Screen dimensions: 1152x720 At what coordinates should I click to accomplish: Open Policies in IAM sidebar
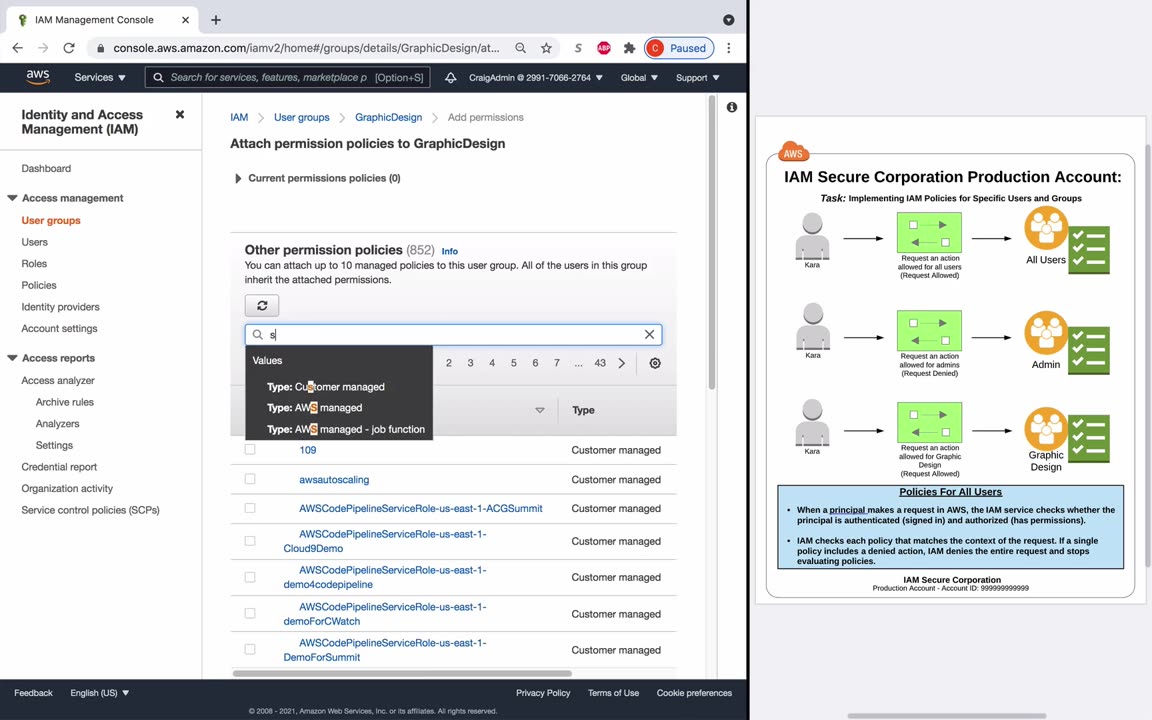39,285
